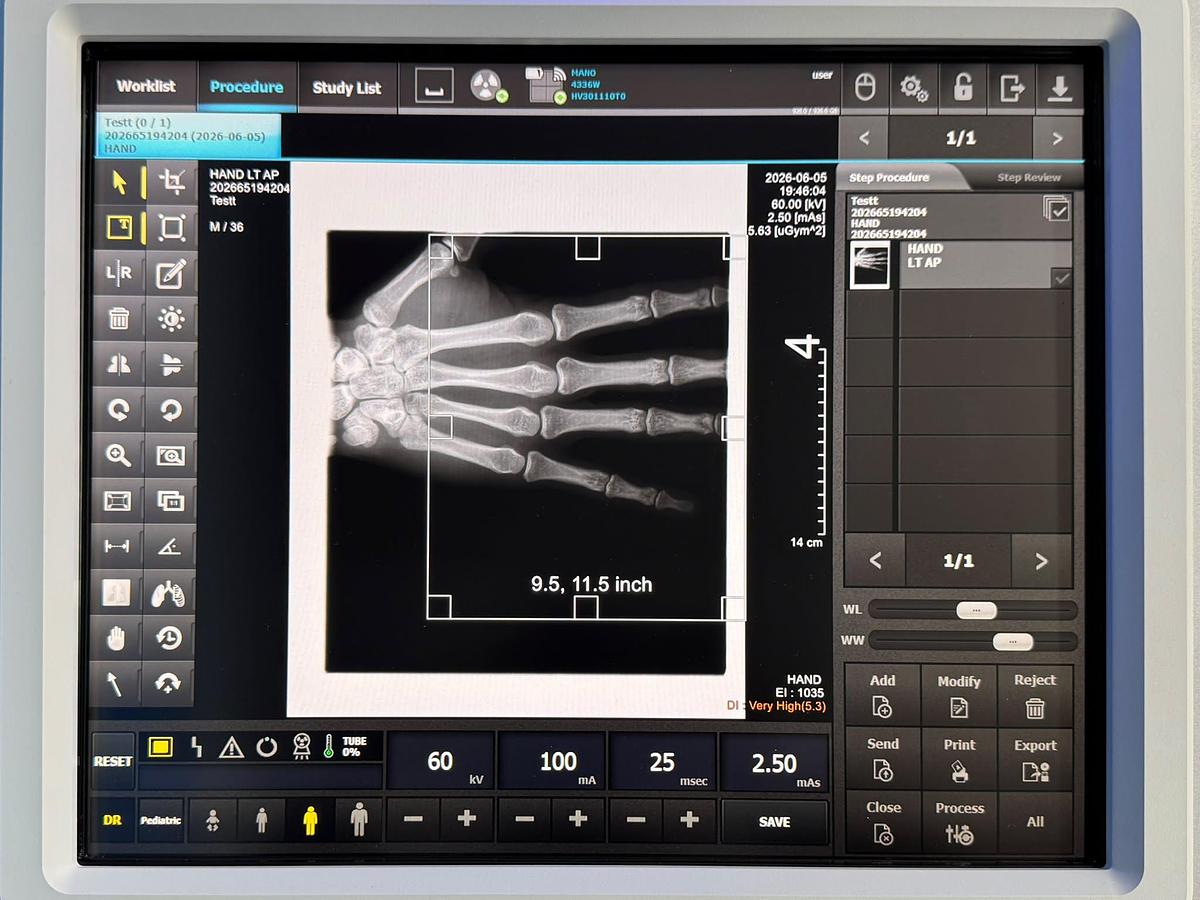Click the Modify button
This screenshot has height=900, width=1200.
coord(959,695)
